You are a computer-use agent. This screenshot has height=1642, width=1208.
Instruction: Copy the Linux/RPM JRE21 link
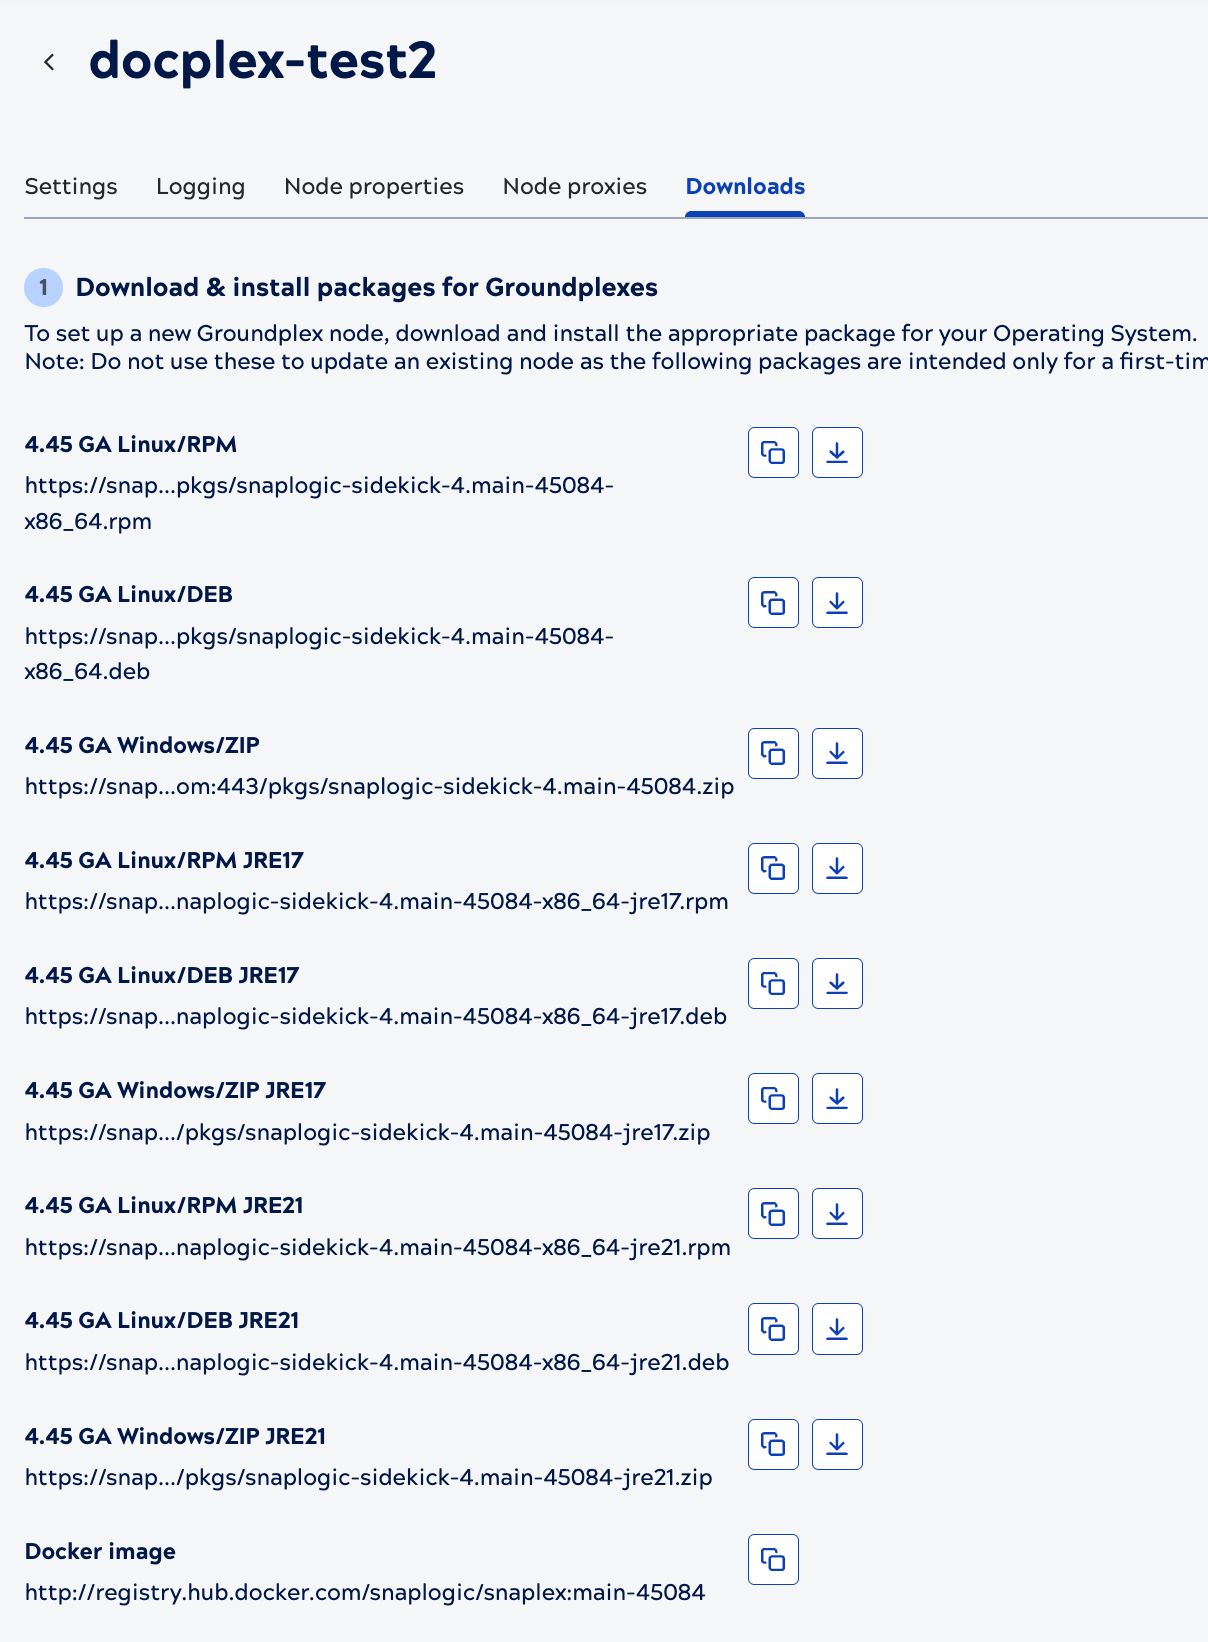pyautogui.click(x=773, y=1214)
